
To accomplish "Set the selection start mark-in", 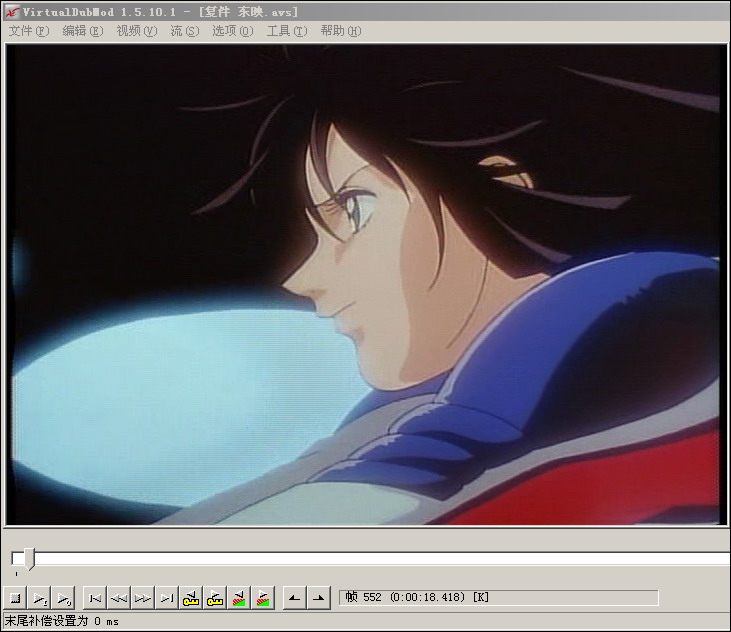I will tap(295, 598).
